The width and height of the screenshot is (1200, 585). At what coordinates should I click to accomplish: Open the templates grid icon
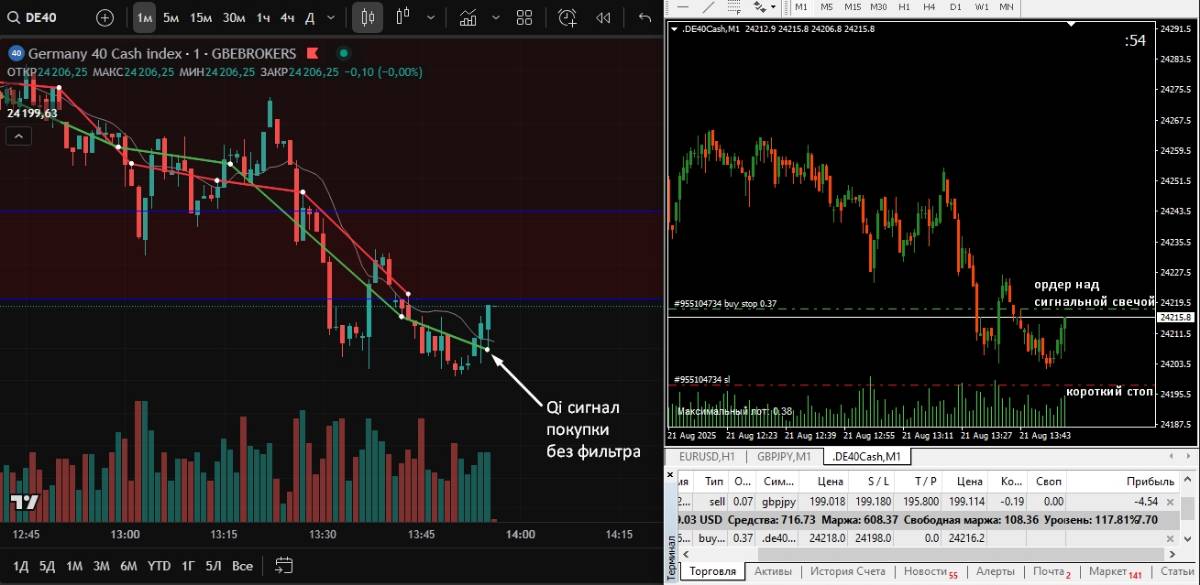524,17
